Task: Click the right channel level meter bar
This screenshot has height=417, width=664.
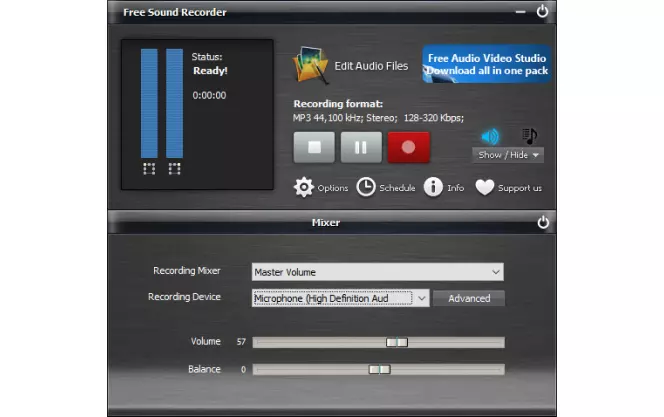Action: click(174, 103)
